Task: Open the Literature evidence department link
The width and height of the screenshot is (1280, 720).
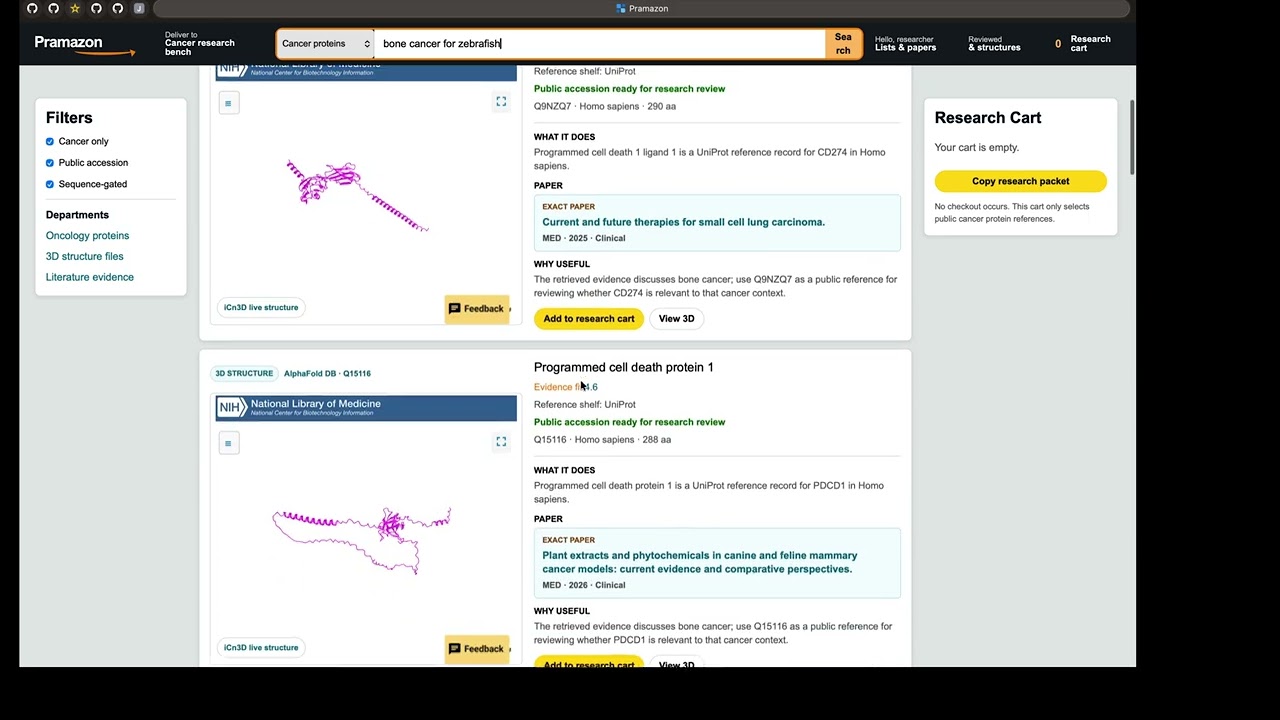Action: (90, 278)
